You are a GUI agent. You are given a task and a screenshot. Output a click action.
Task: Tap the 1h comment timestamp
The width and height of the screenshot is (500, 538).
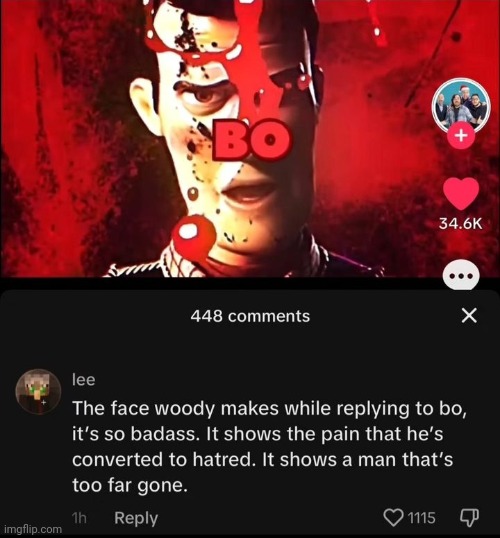click(x=79, y=518)
